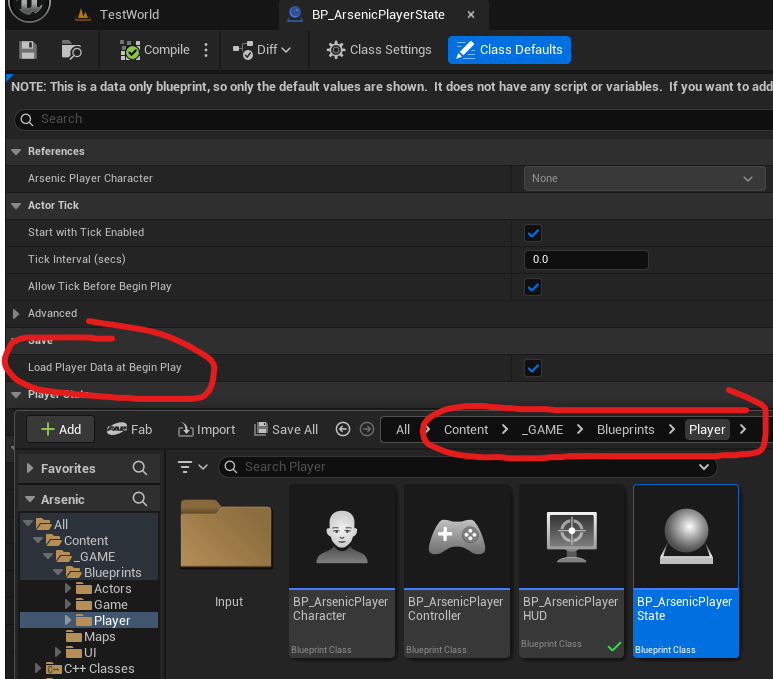Screen dimensions: 773x679
Task: Collapse the Player State section arrow
Action: (x=16, y=395)
